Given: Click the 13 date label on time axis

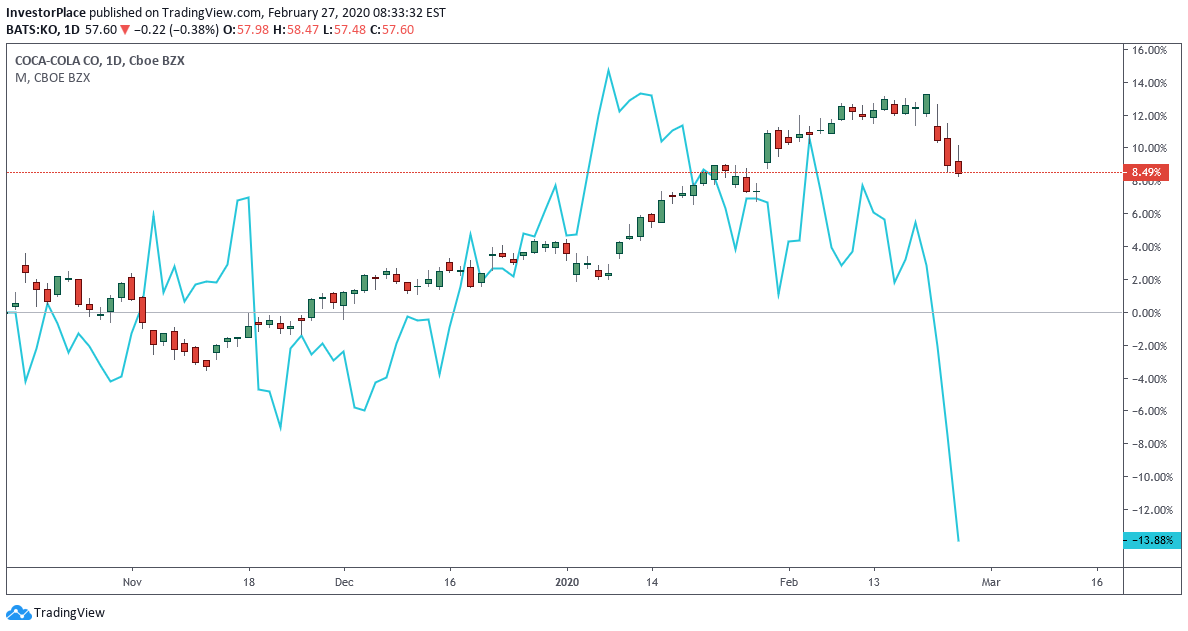Looking at the screenshot, I should point(874,582).
